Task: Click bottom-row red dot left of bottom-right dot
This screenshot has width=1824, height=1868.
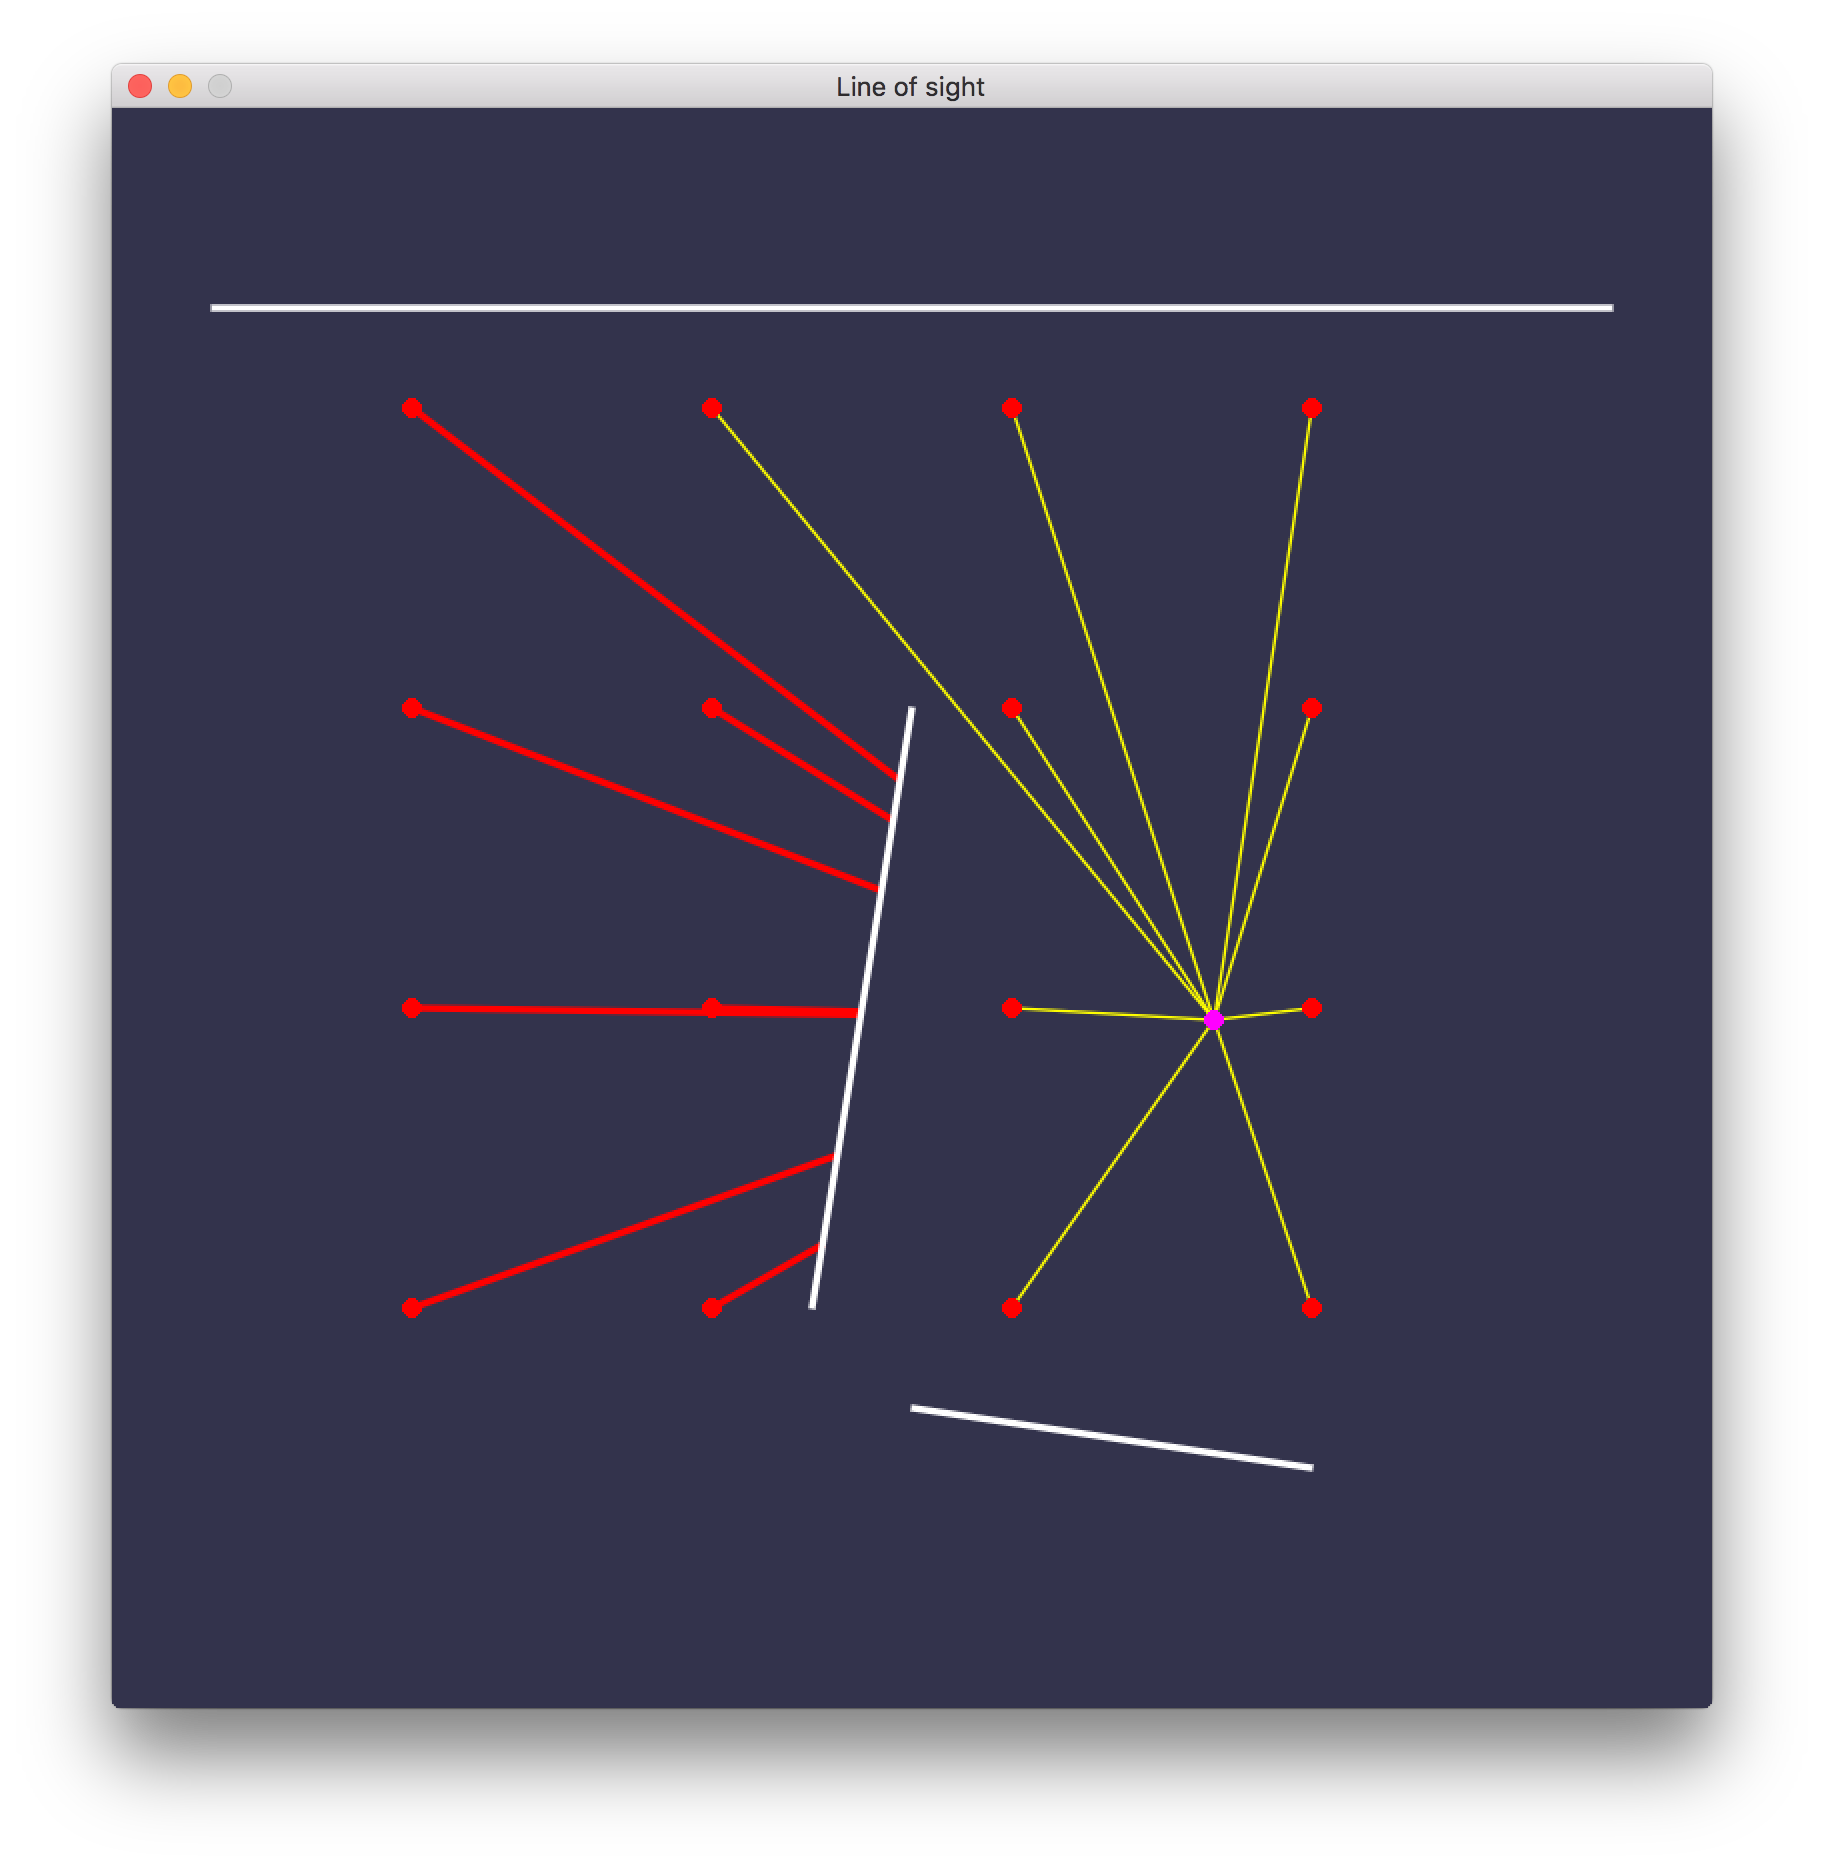Action: click(1011, 1308)
